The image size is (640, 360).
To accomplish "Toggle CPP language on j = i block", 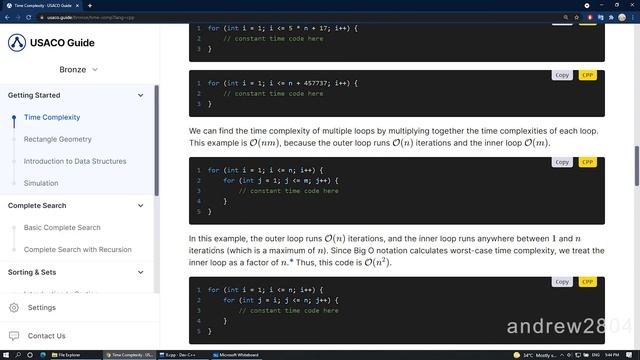I will pos(587,282).
